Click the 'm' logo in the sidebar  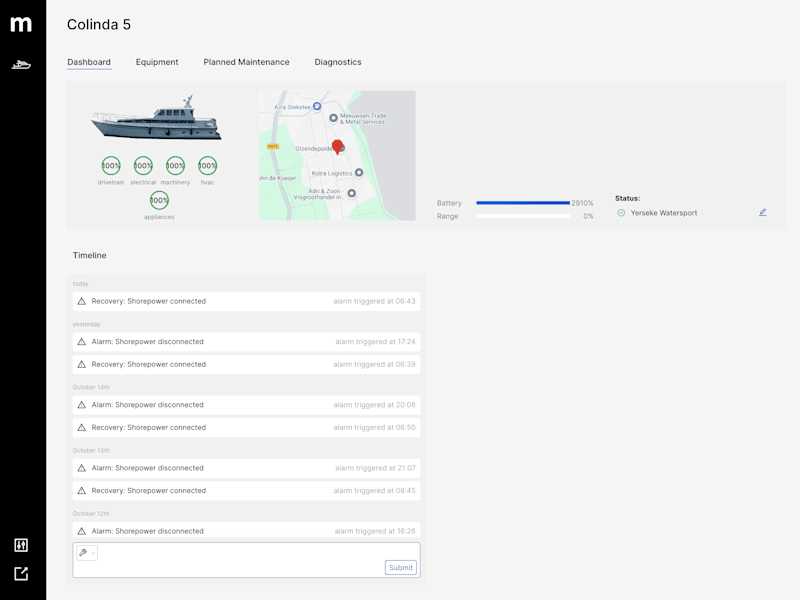[21, 24]
